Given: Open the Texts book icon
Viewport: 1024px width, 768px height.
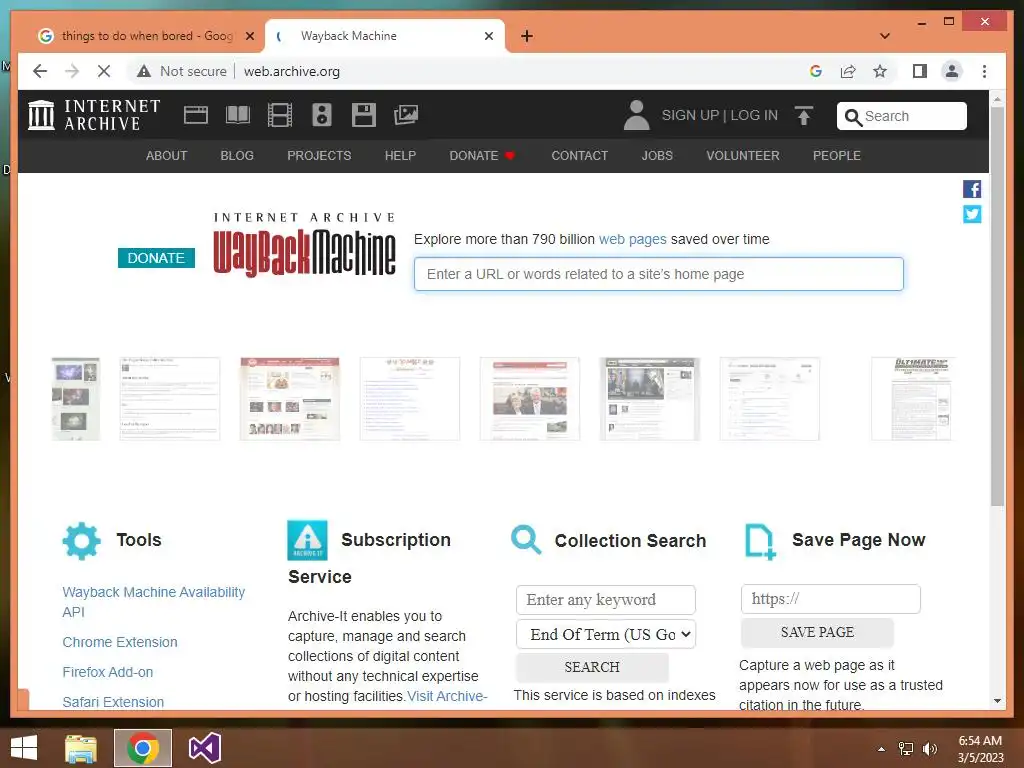Looking at the screenshot, I should pyautogui.click(x=238, y=115).
